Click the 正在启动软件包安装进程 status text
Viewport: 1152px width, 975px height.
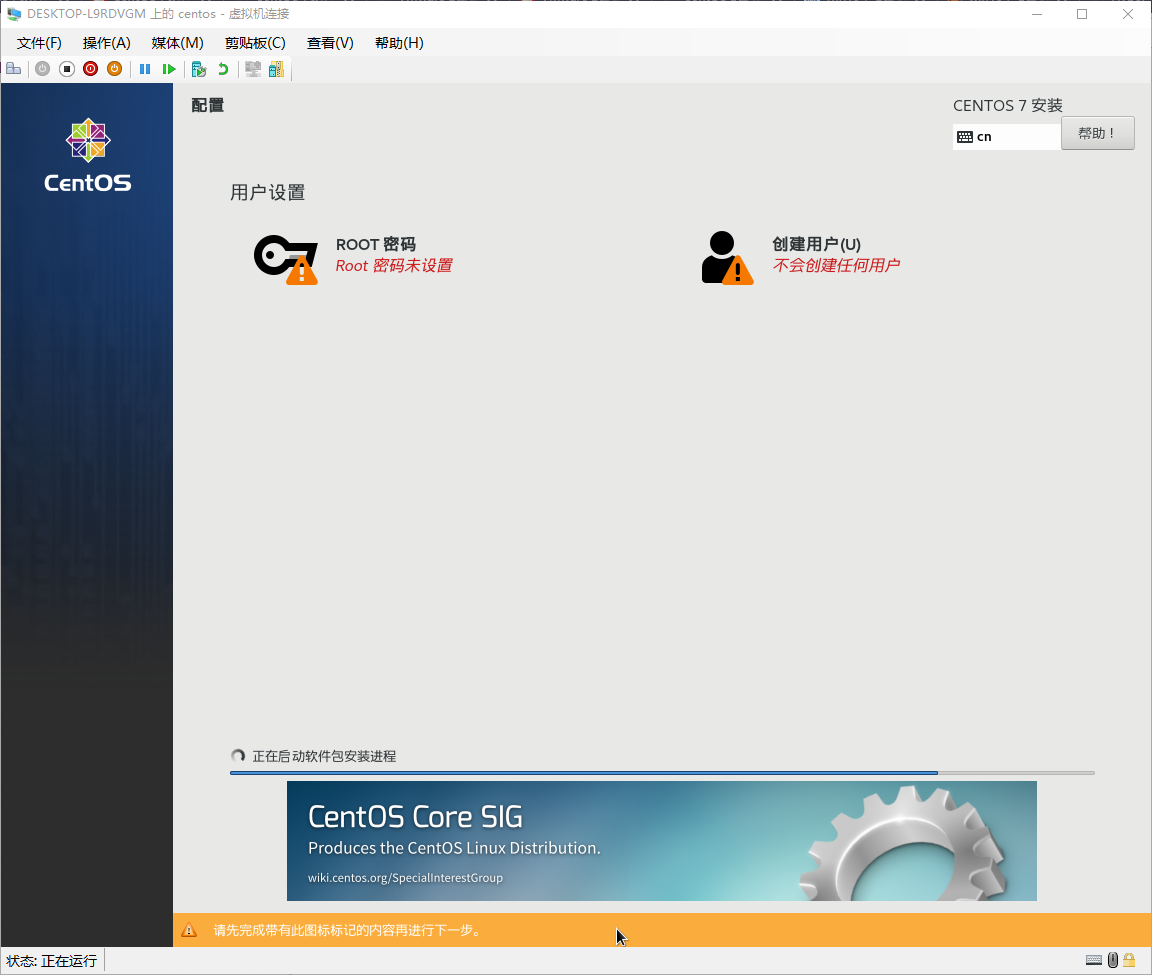pyautogui.click(x=324, y=756)
